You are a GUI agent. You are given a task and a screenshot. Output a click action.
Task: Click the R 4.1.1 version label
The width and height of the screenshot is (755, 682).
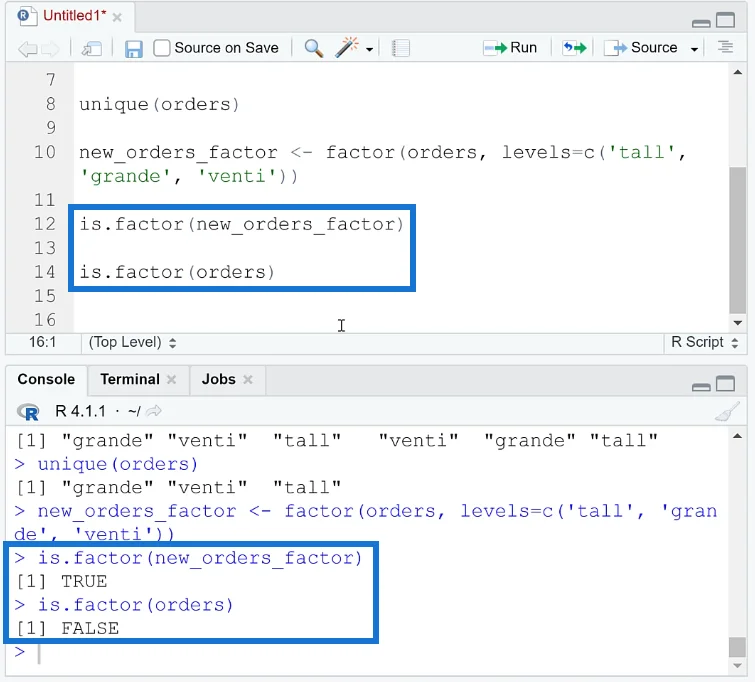(x=80, y=411)
